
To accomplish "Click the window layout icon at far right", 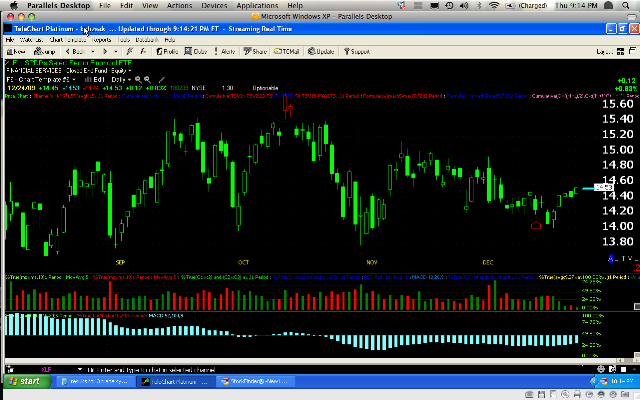I will pos(632,51).
